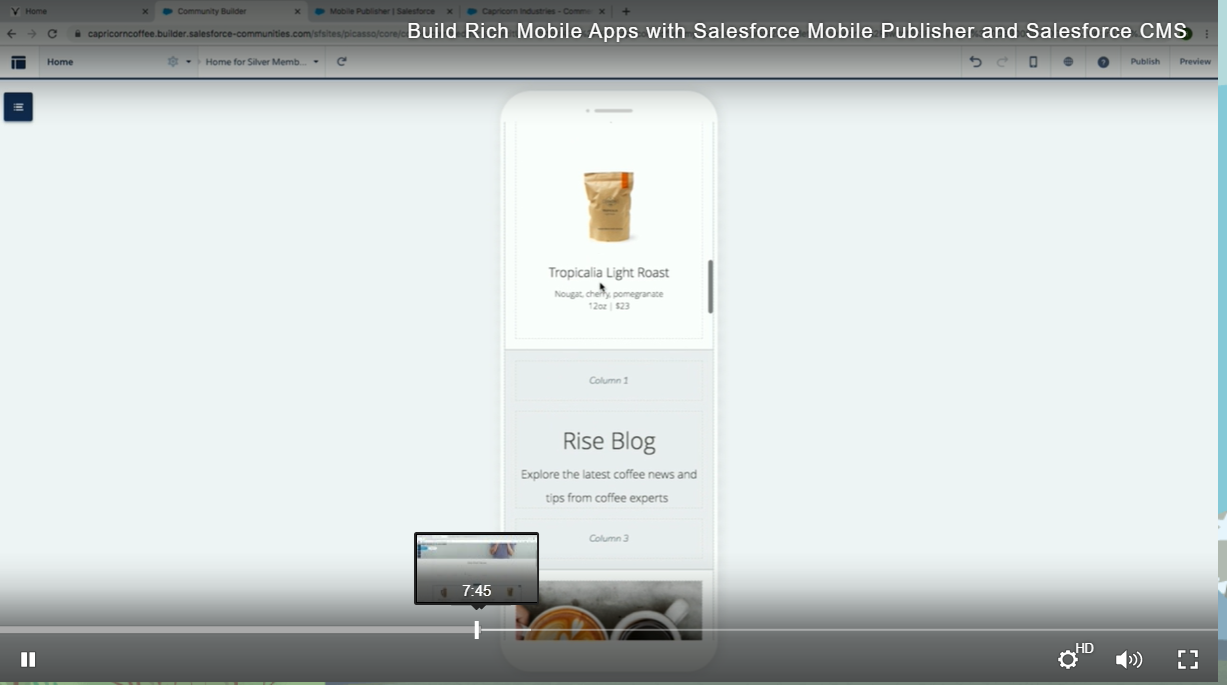Select the 'Nougat, cherry, pomegranate' description
1227x685 pixels.
point(609,294)
